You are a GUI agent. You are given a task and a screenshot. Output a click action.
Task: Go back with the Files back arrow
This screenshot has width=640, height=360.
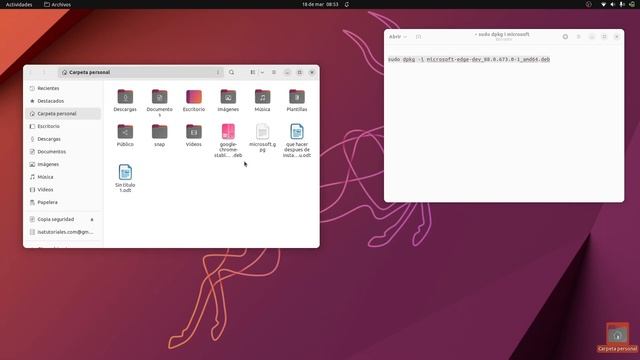[x=31, y=72]
